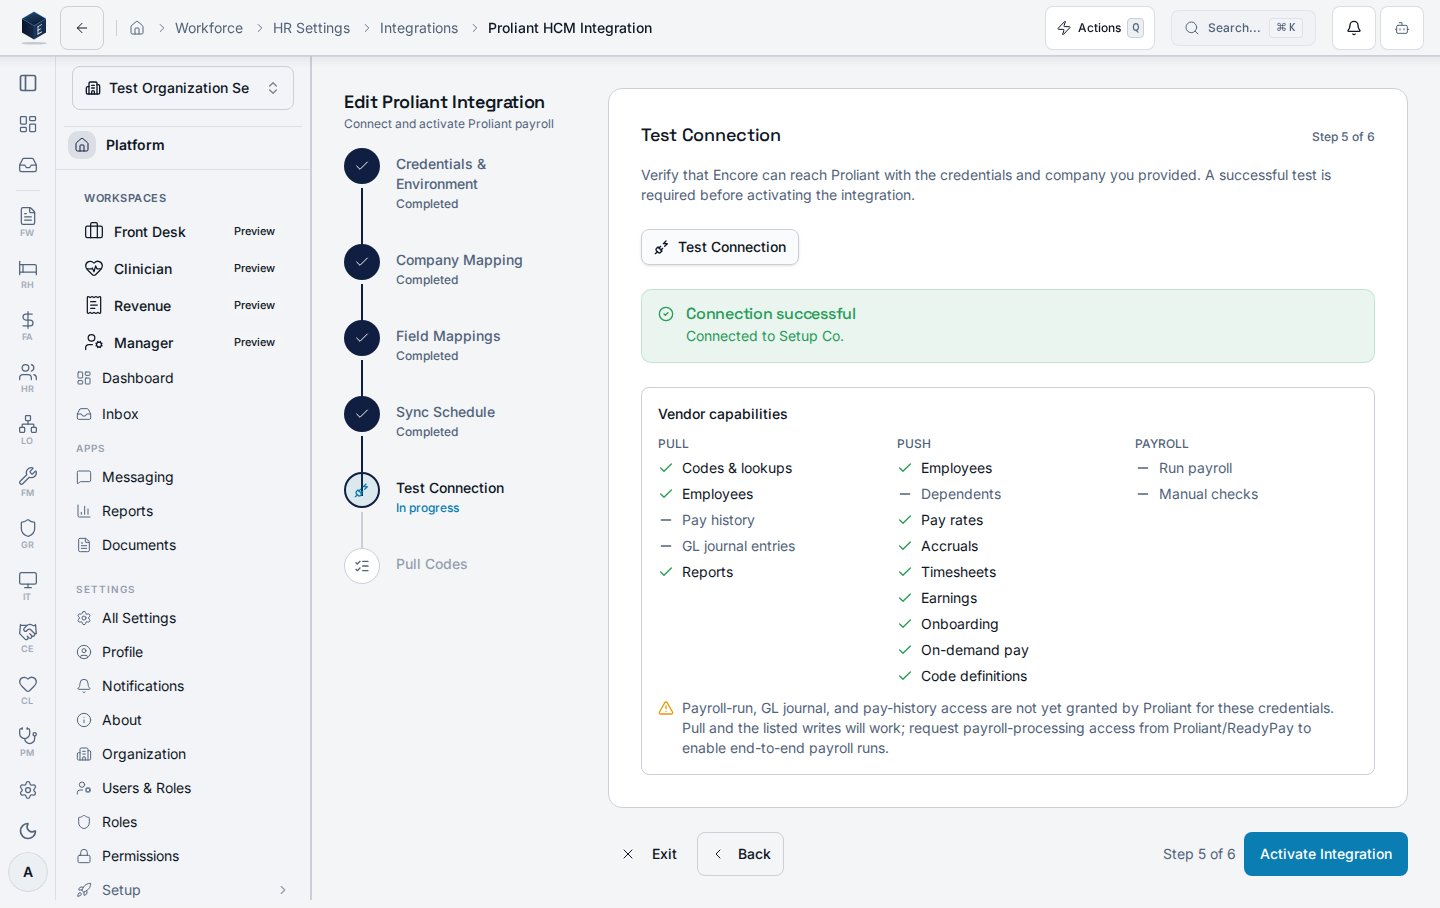This screenshot has height=908, width=1440.
Task: Click the home breadcrumb icon
Action: click(x=137, y=28)
